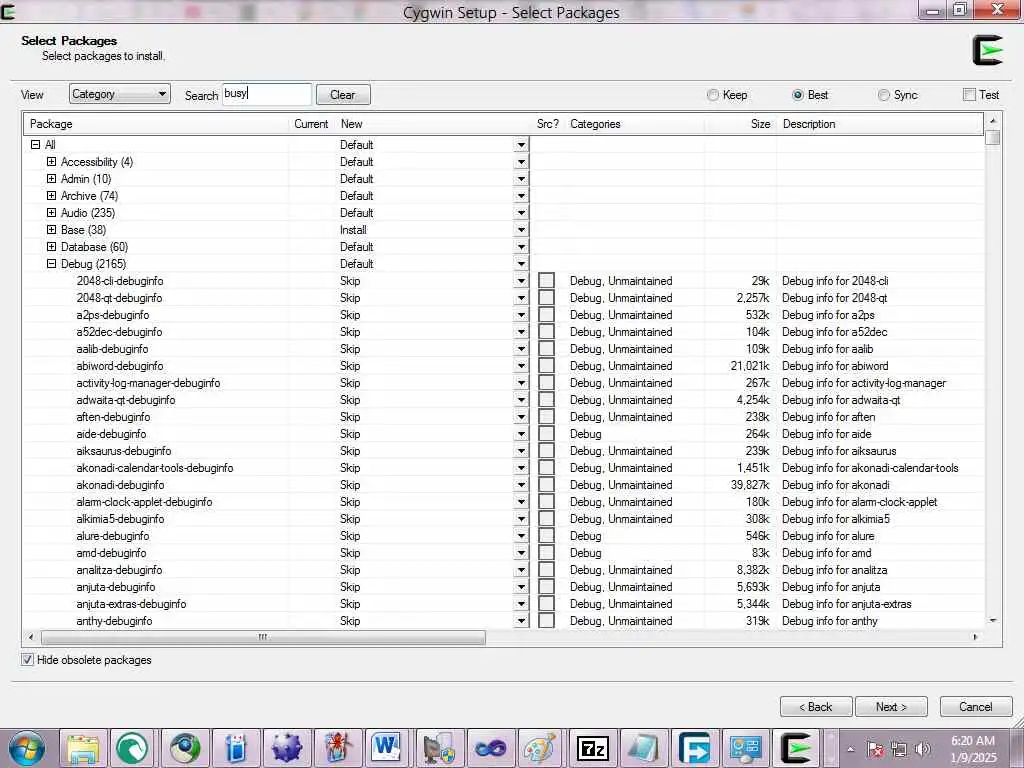The width and height of the screenshot is (1024, 768).
Task: Expand the Database (60) category
Action: 52,246
